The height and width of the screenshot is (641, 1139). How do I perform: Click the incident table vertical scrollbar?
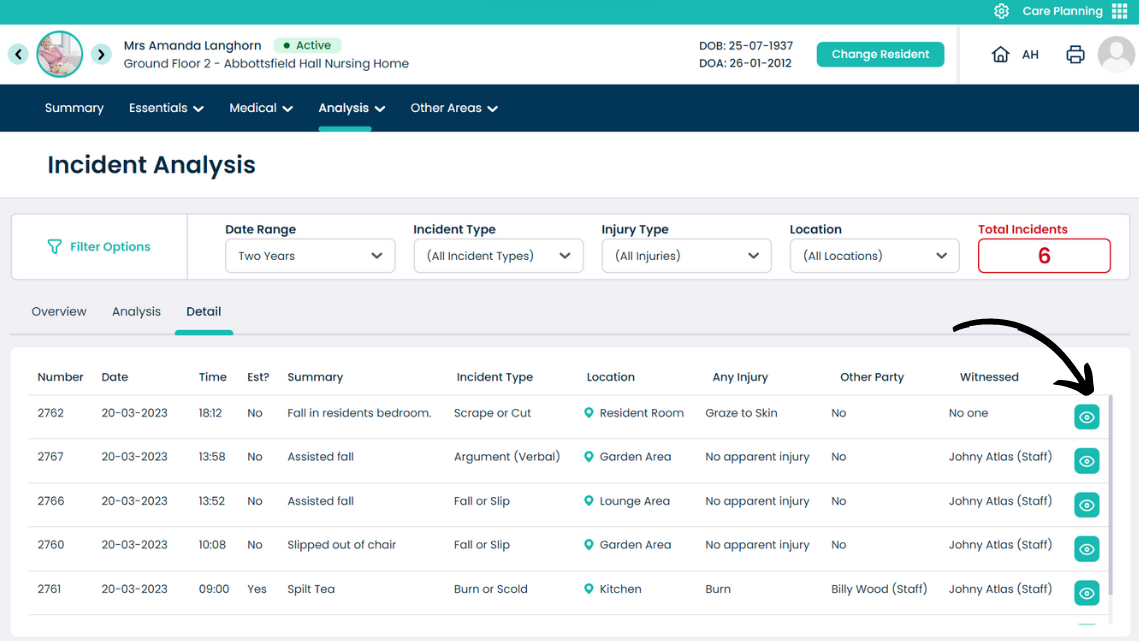1110,495
